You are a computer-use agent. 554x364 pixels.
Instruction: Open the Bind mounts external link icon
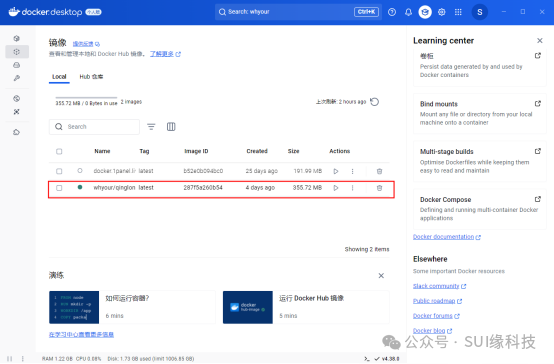(538, 104)
